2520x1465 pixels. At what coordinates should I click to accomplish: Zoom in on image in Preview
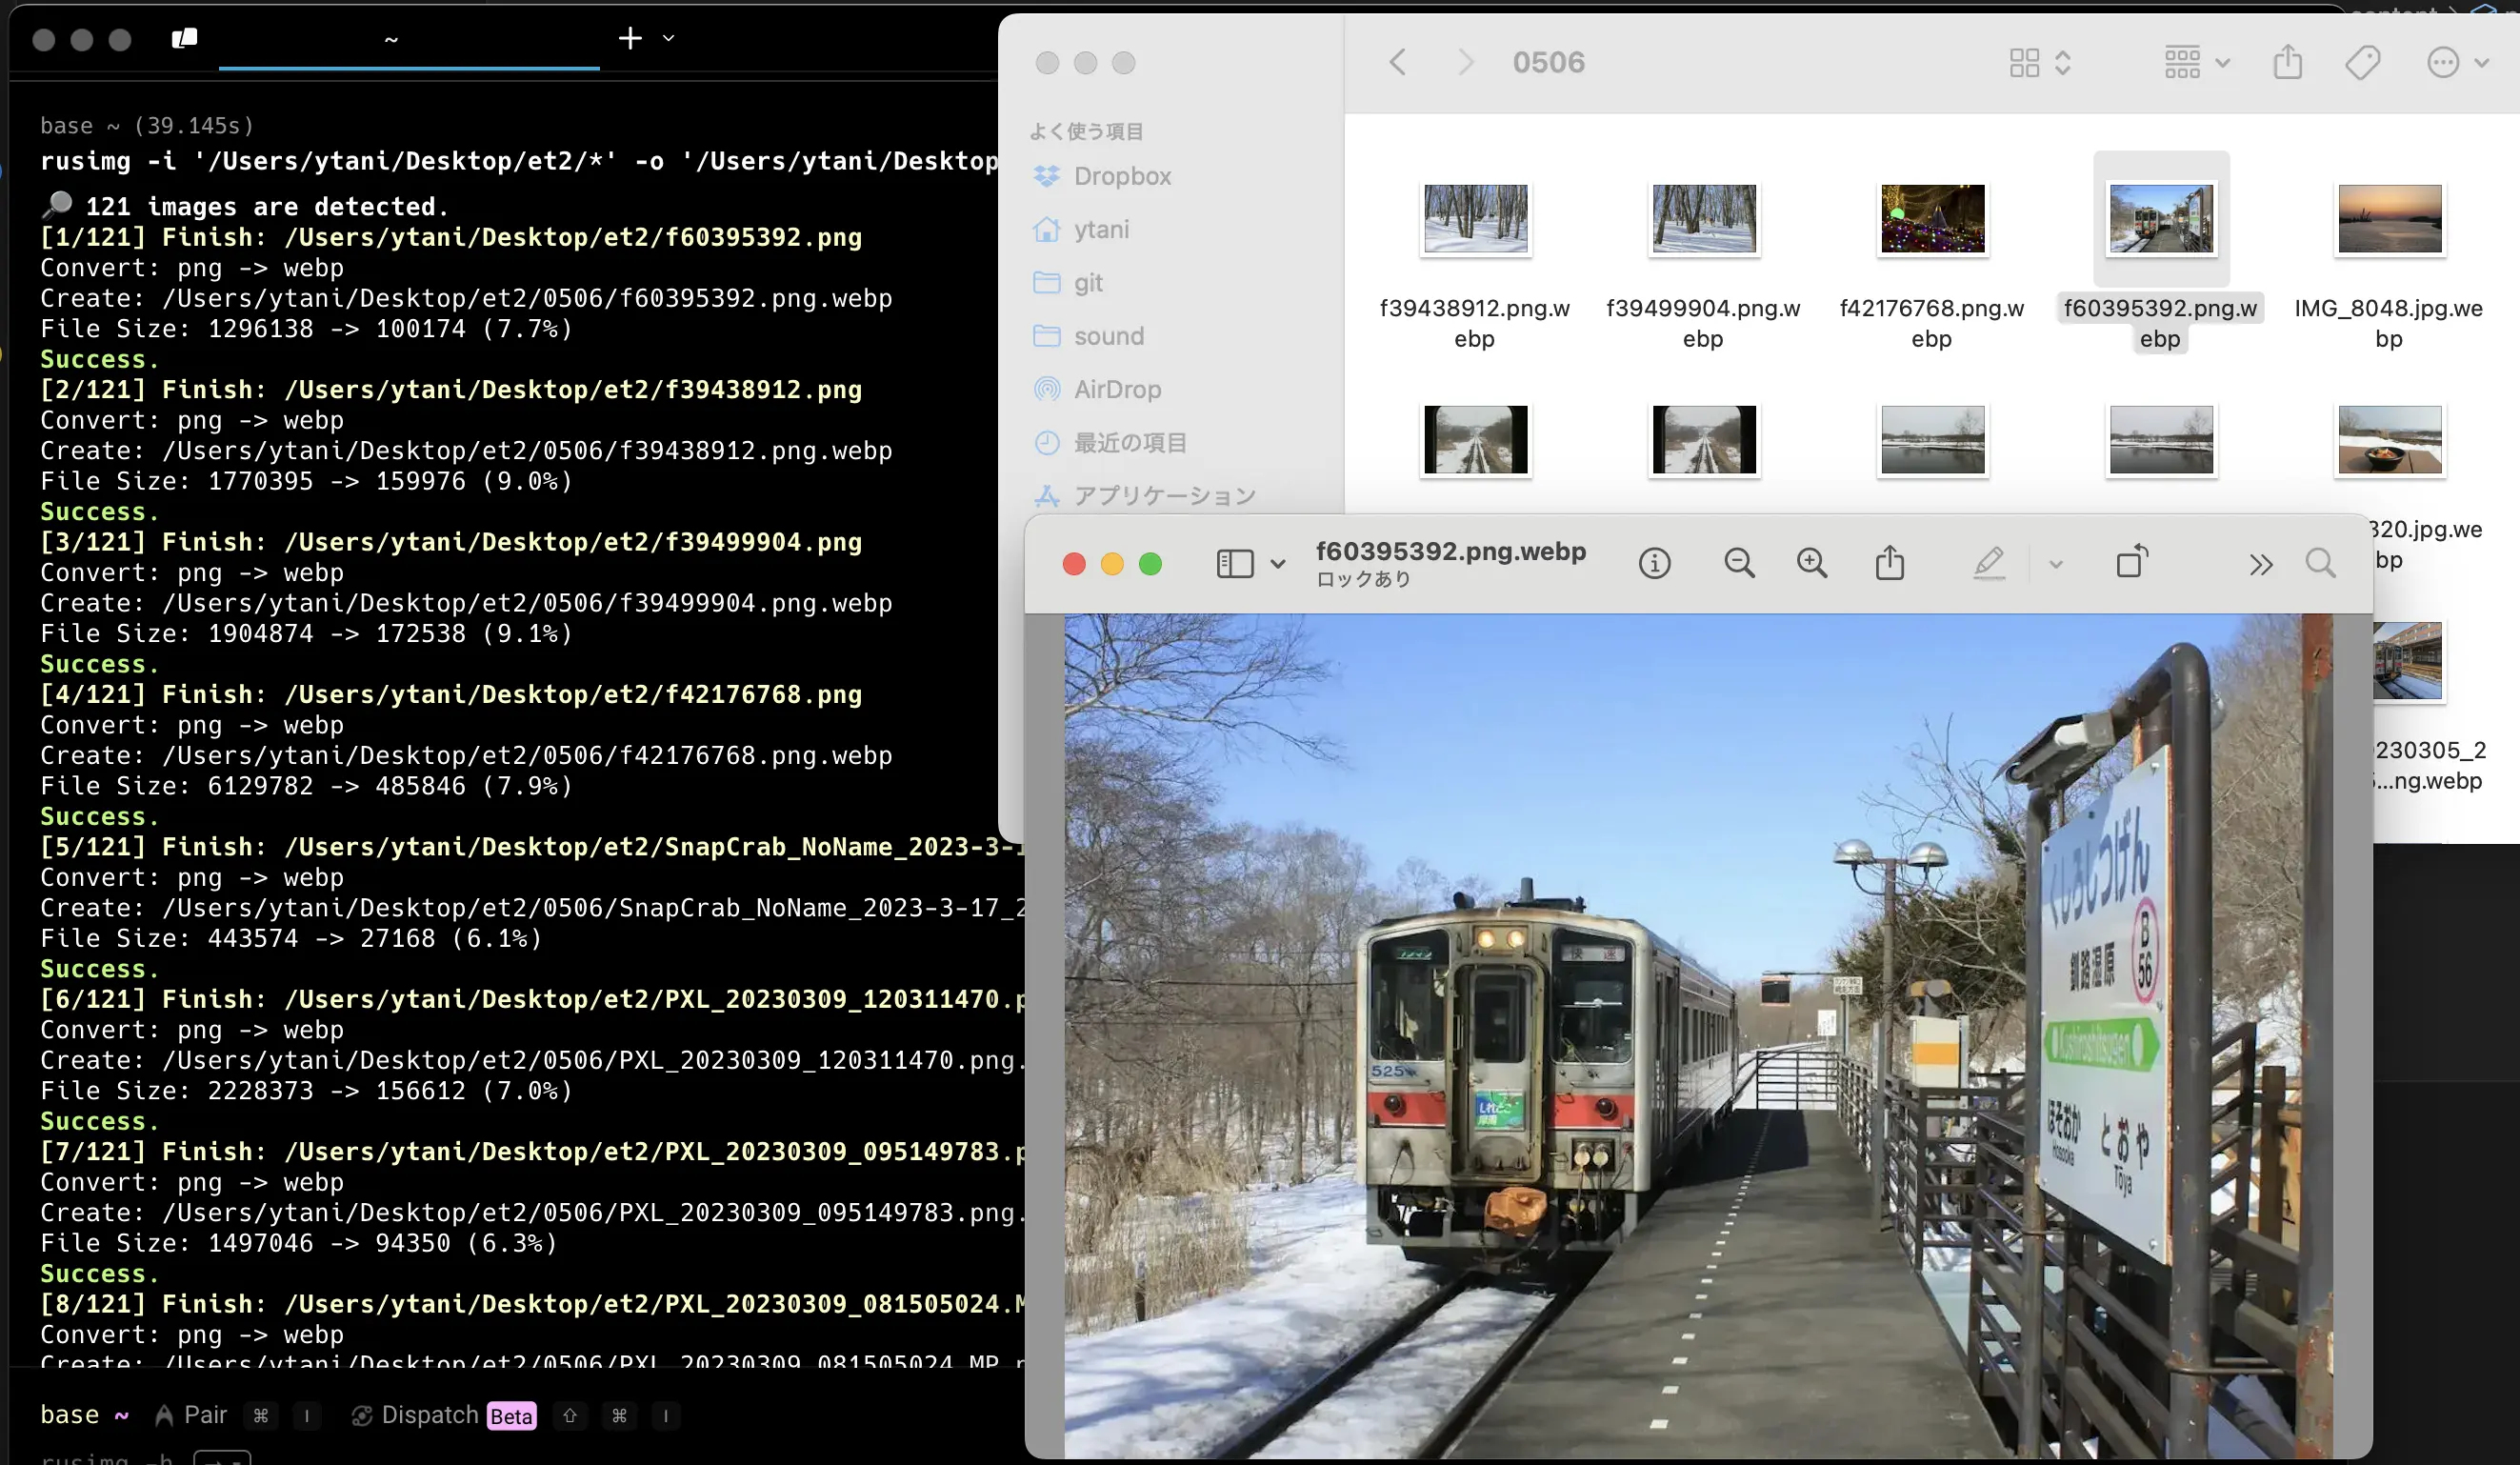pyautogui.click(x=1811, y=564)
